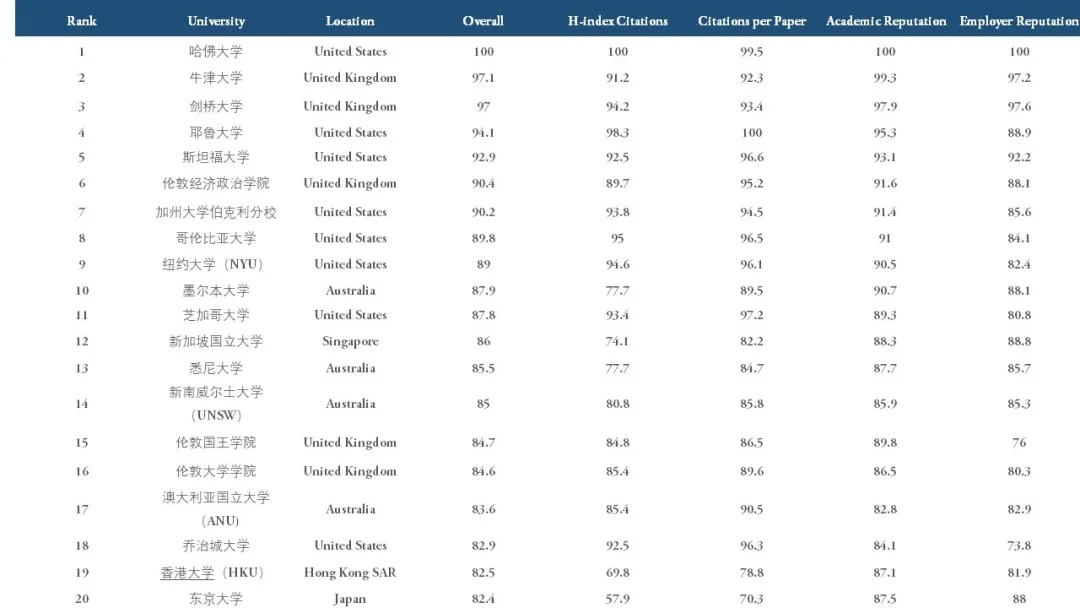Select the H-index Citations column header
Viewport: 1080px width, 608px height.
click(x=617, y=21)
